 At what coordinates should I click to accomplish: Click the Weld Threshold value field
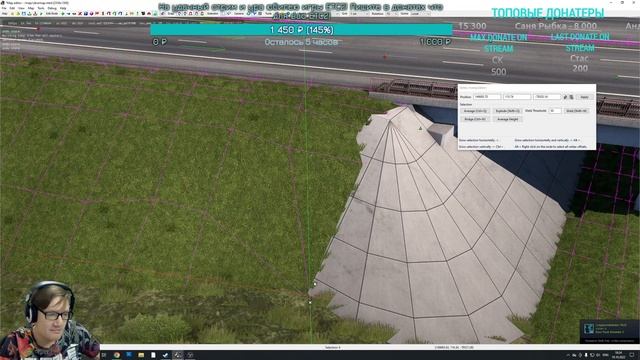555,111
